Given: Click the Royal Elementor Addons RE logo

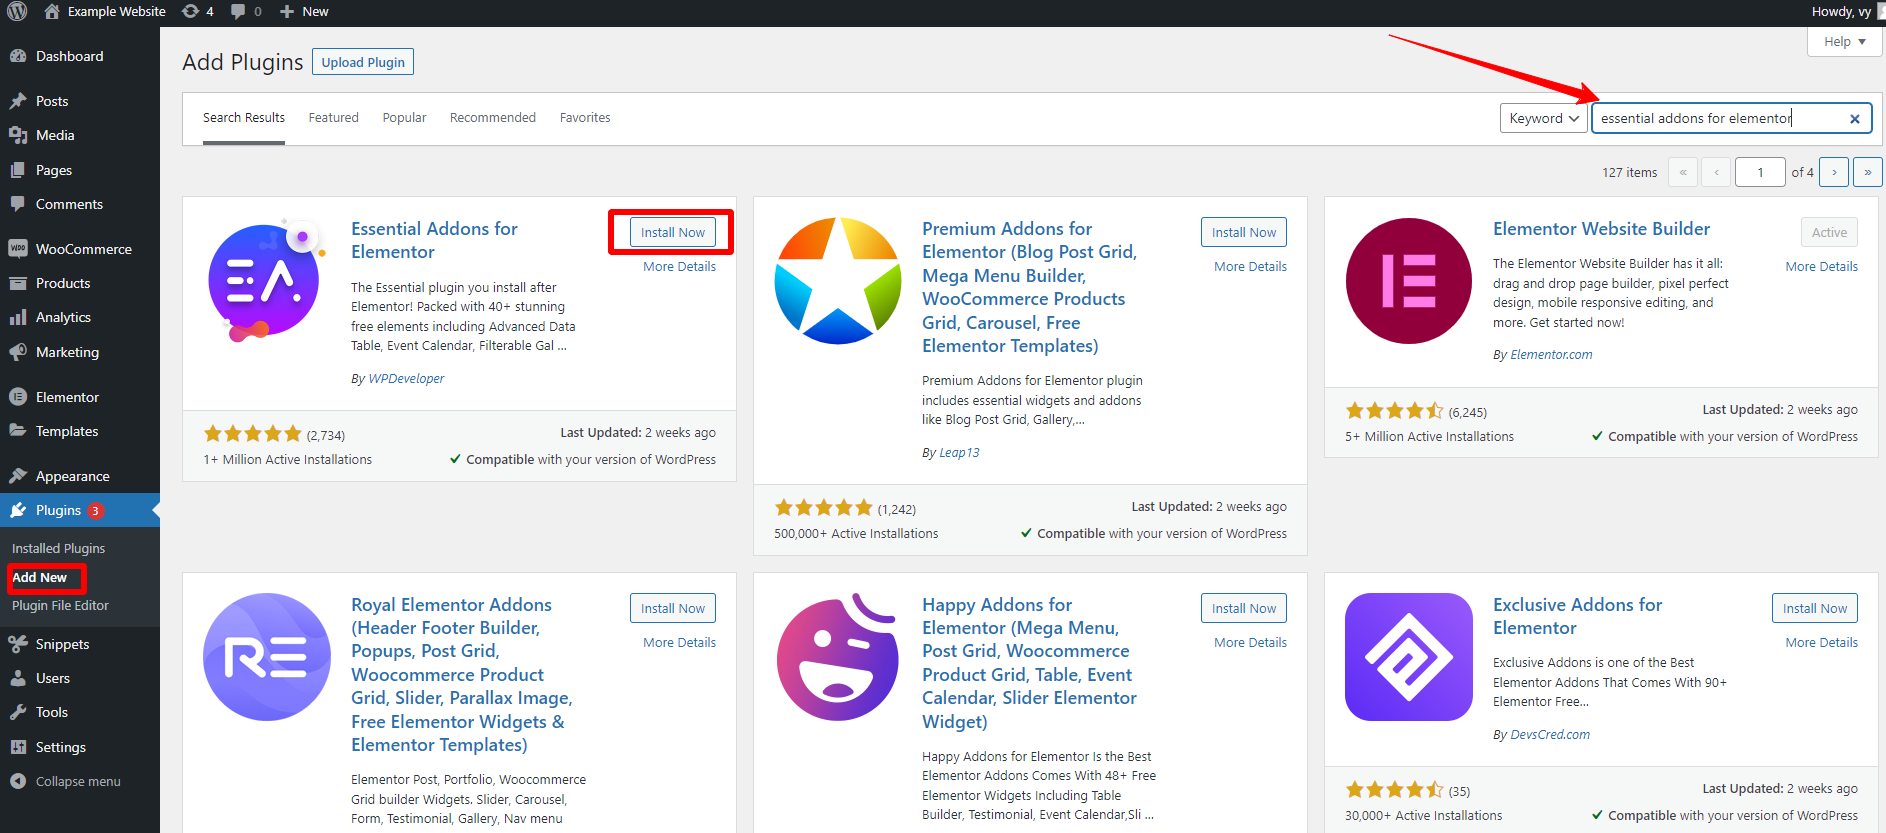Looking at the screenshot, I should [x=267, y=657].
